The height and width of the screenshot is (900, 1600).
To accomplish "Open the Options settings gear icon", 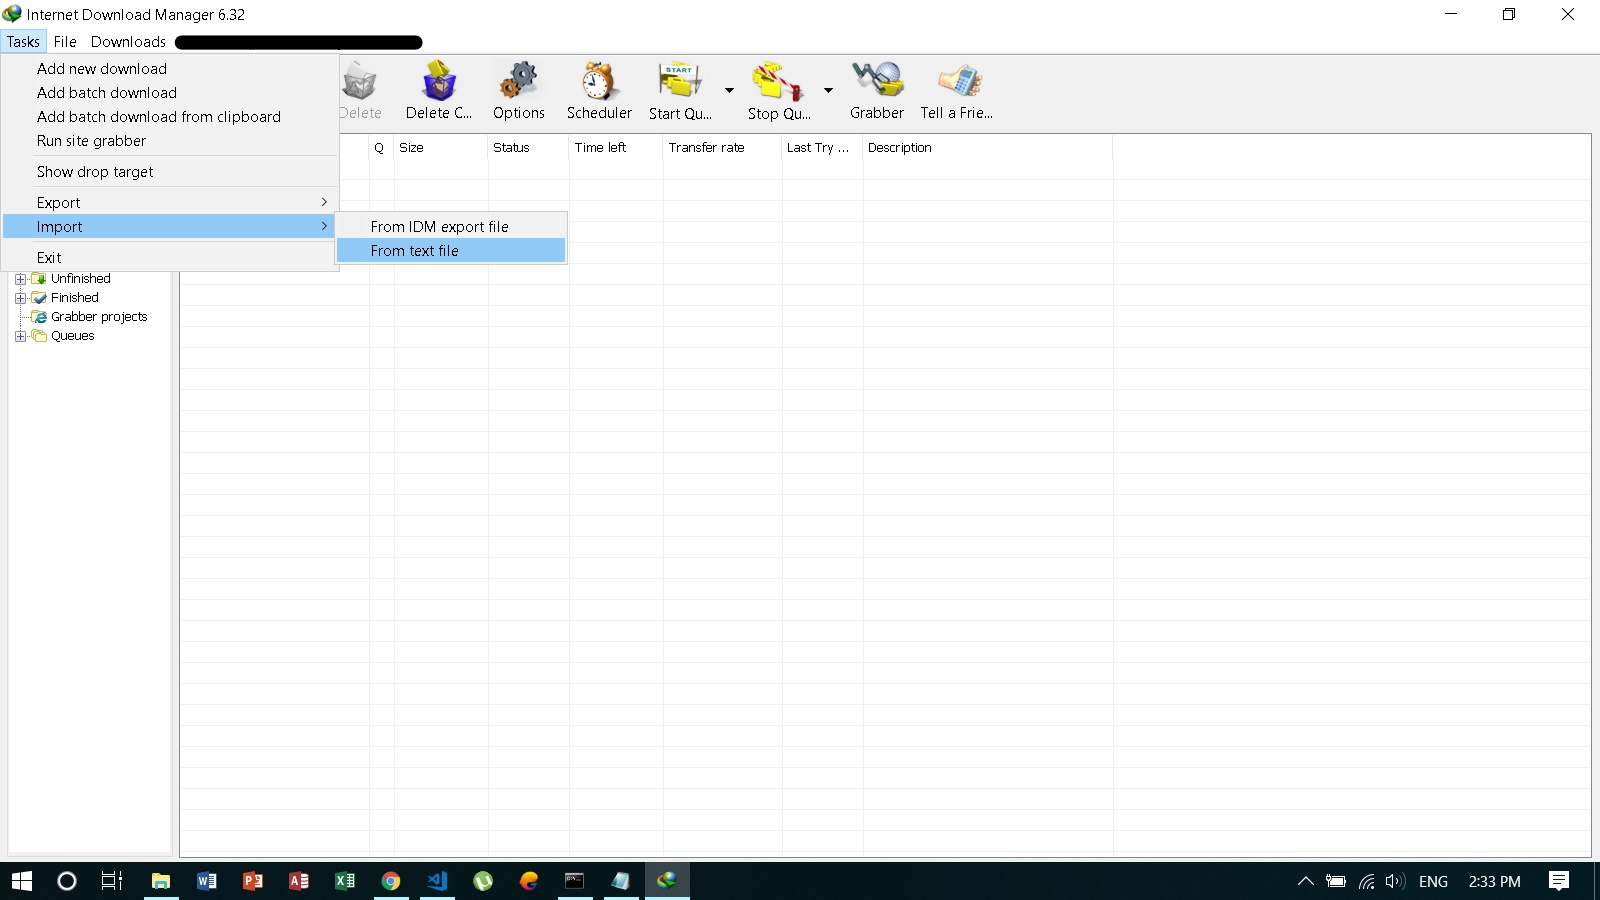I will point(518,88).
